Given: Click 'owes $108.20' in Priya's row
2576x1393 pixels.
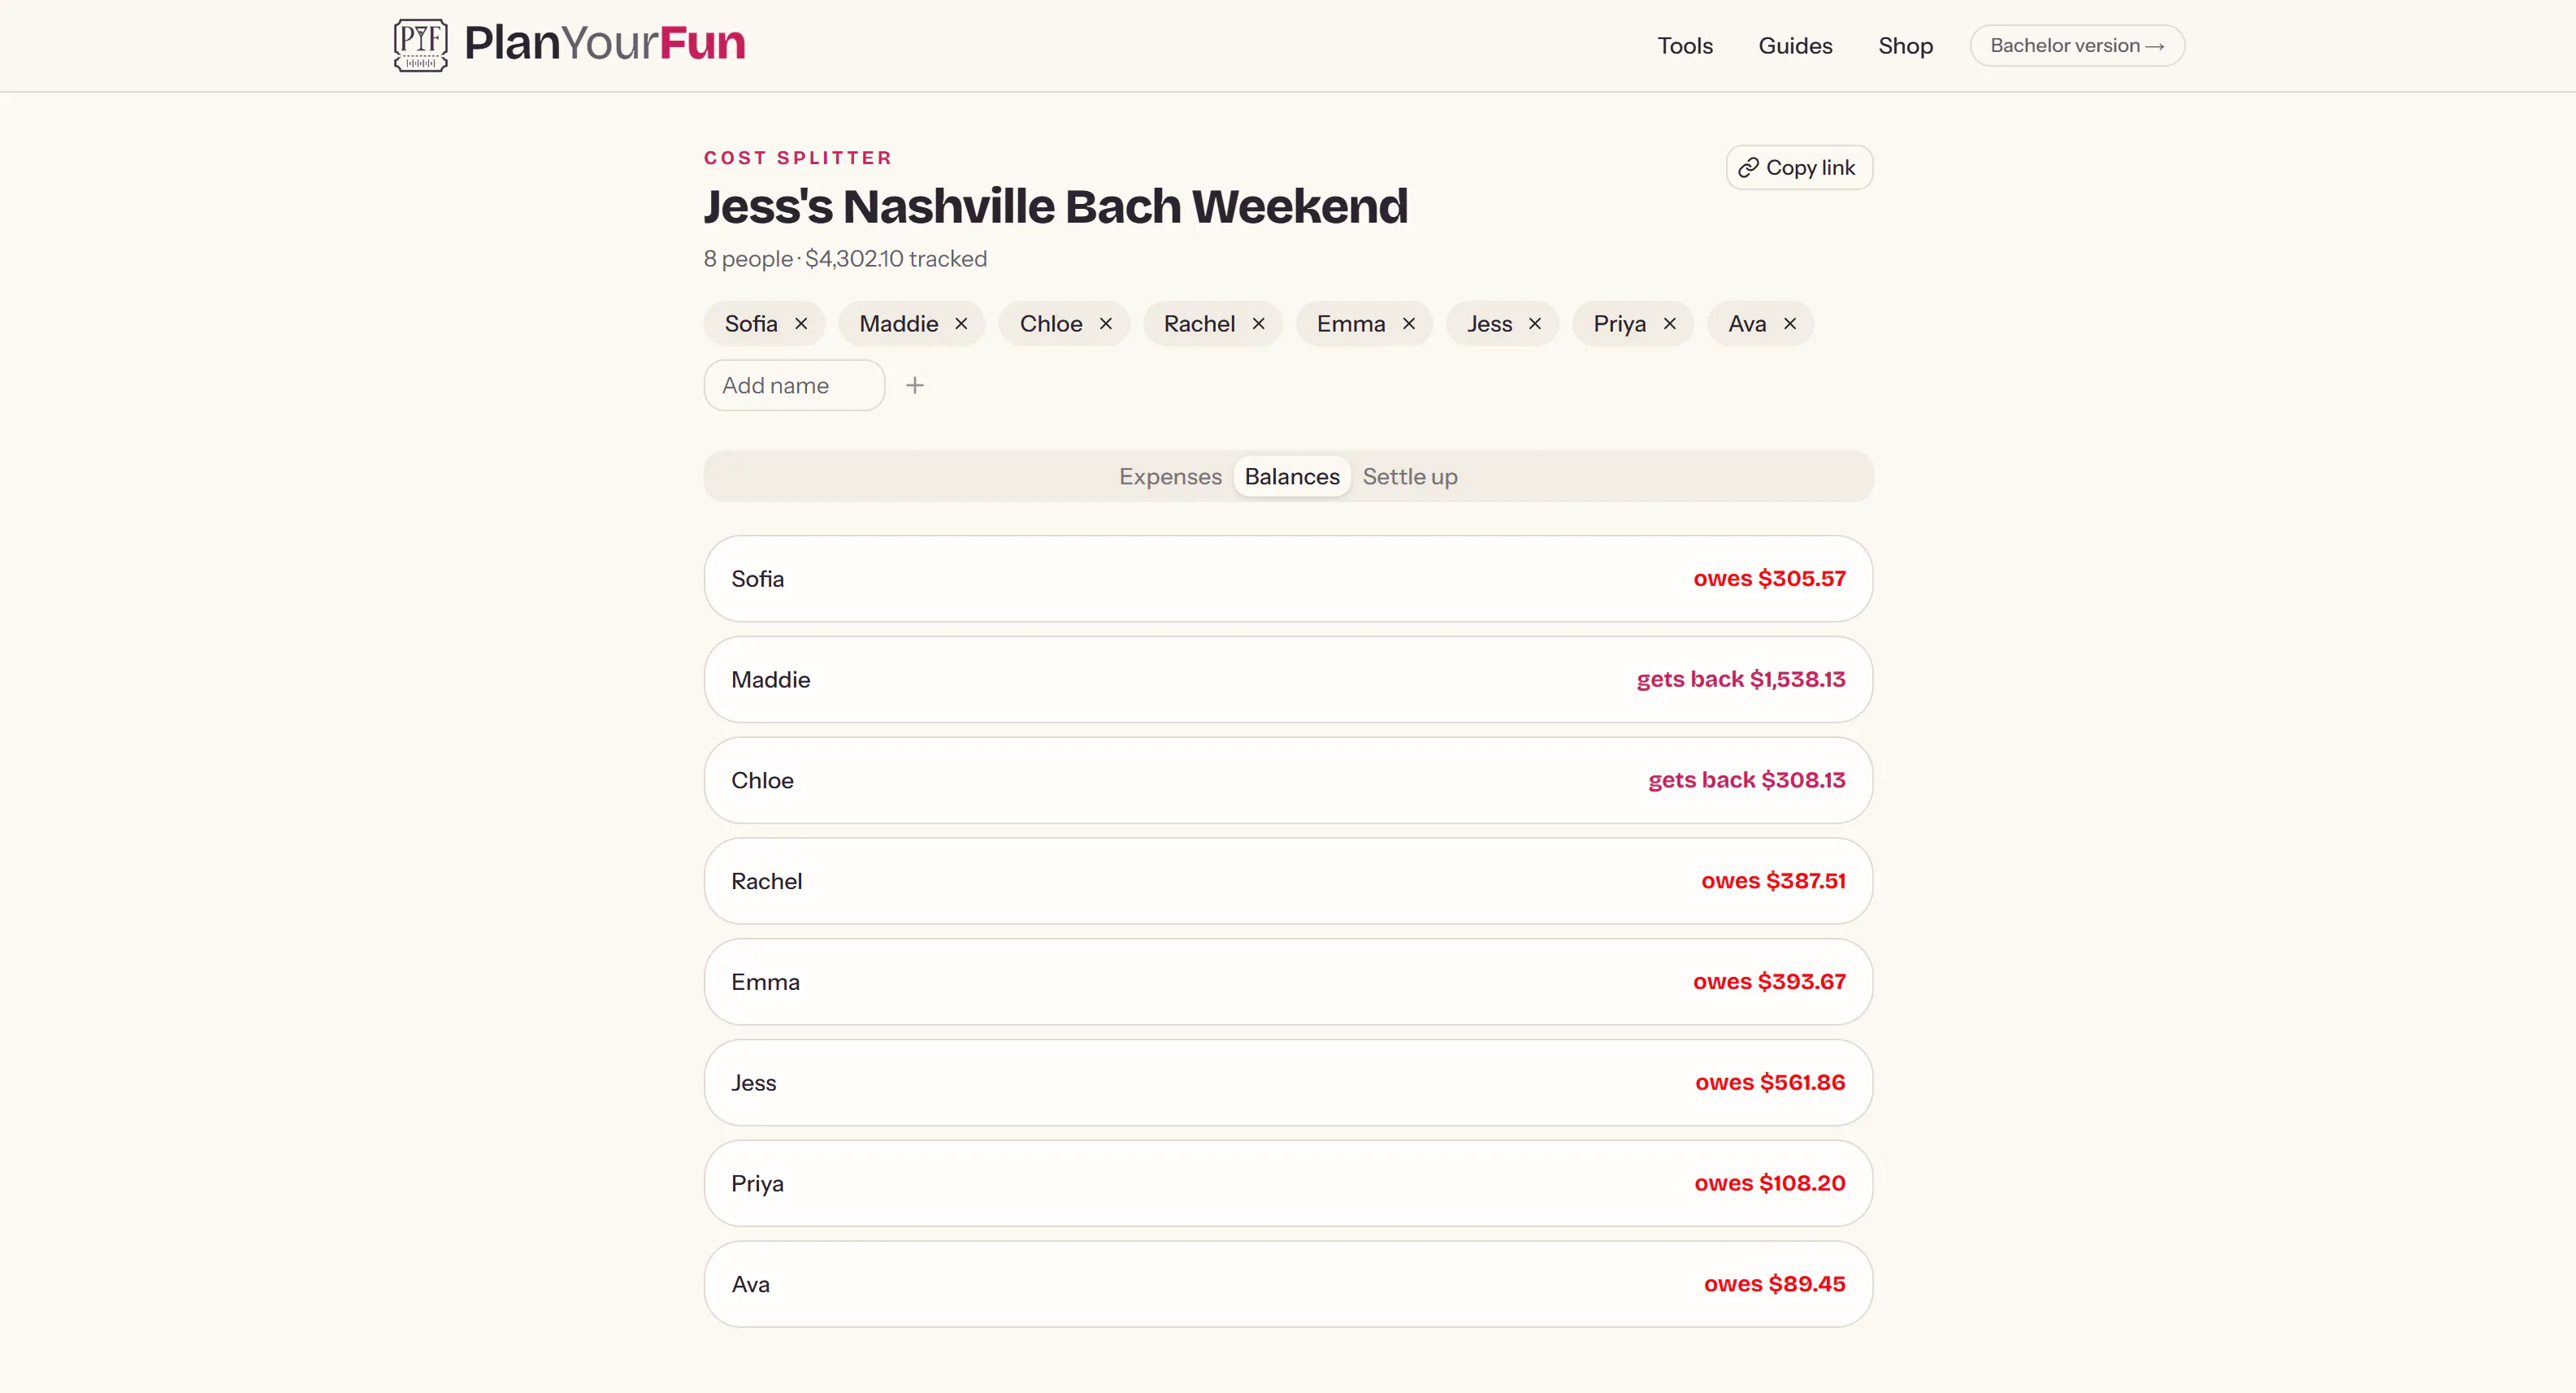Looking at the screenshot, I should point(1770,1184).
